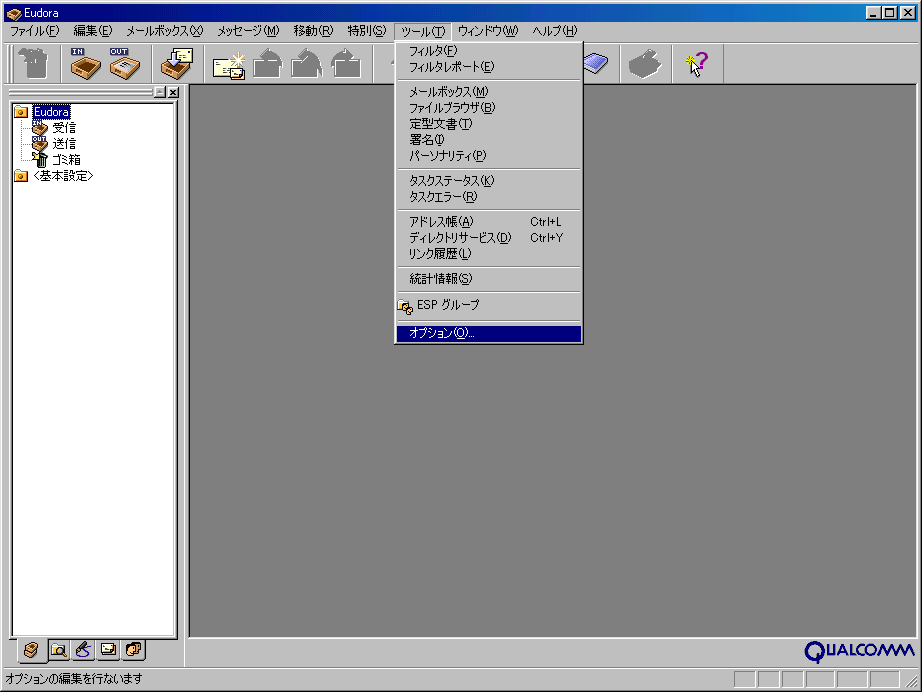This screenshot has height=692, width=922.
Task: Open the ウィンドウ(W) menu
Action: pyautogui.click(x=487, y=31)
